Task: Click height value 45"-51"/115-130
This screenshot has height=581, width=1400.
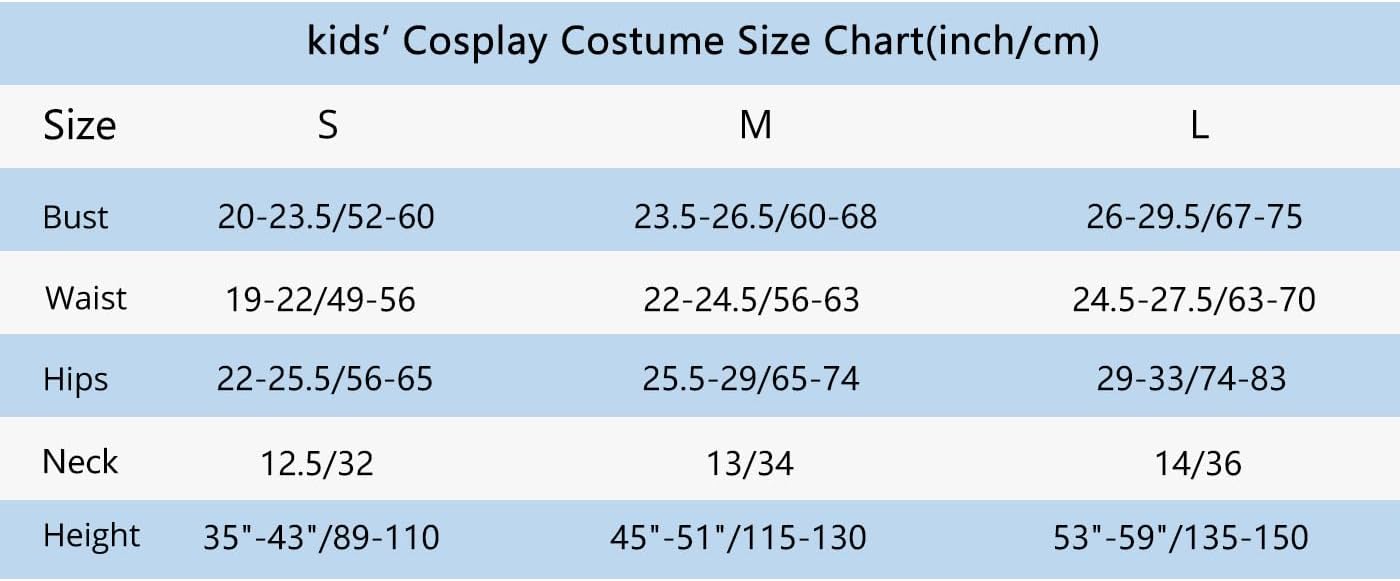Action: [x=738, y=537]
